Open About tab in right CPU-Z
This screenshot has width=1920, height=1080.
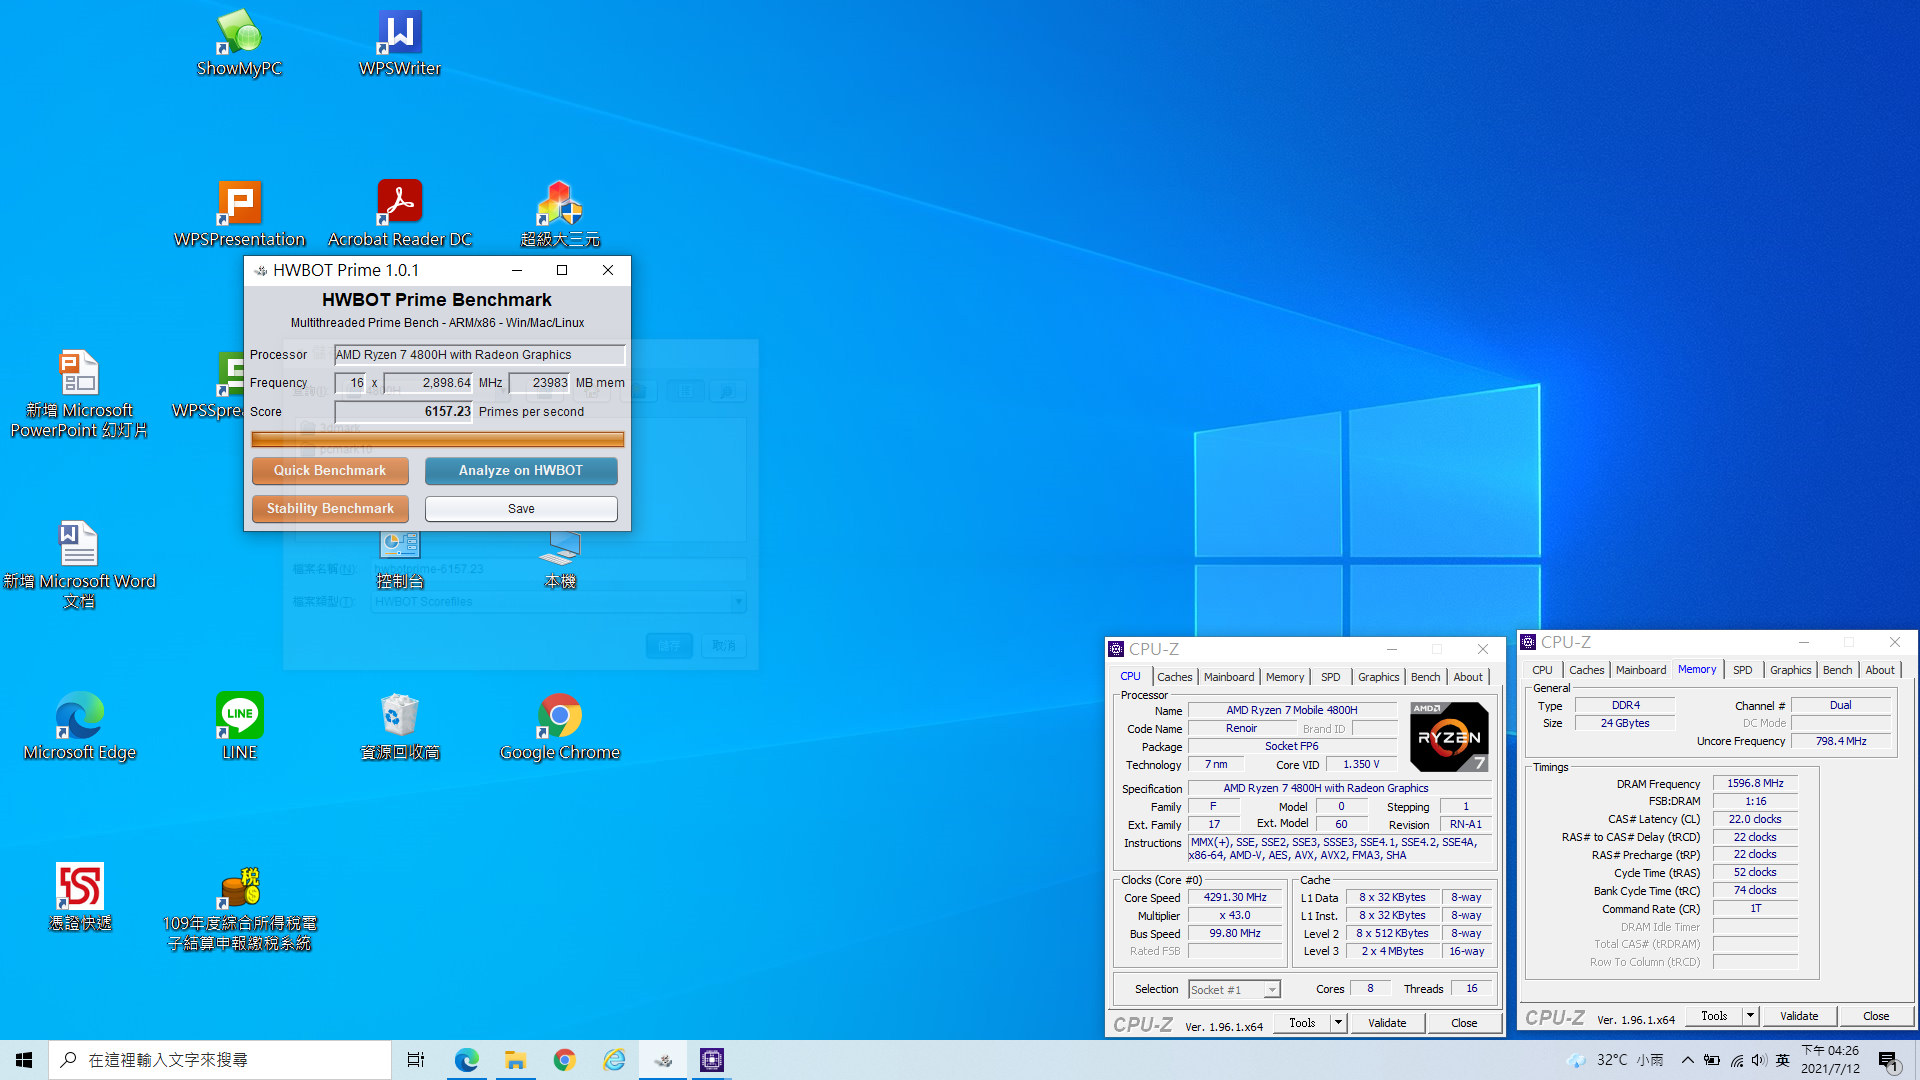coord(1880,670)
